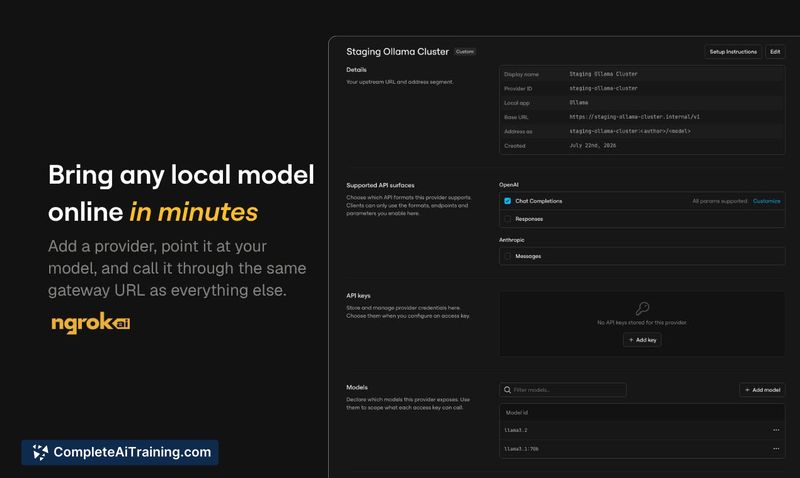
Task: Click the key icon in the API keys panel
Action: tap(642, 308)
